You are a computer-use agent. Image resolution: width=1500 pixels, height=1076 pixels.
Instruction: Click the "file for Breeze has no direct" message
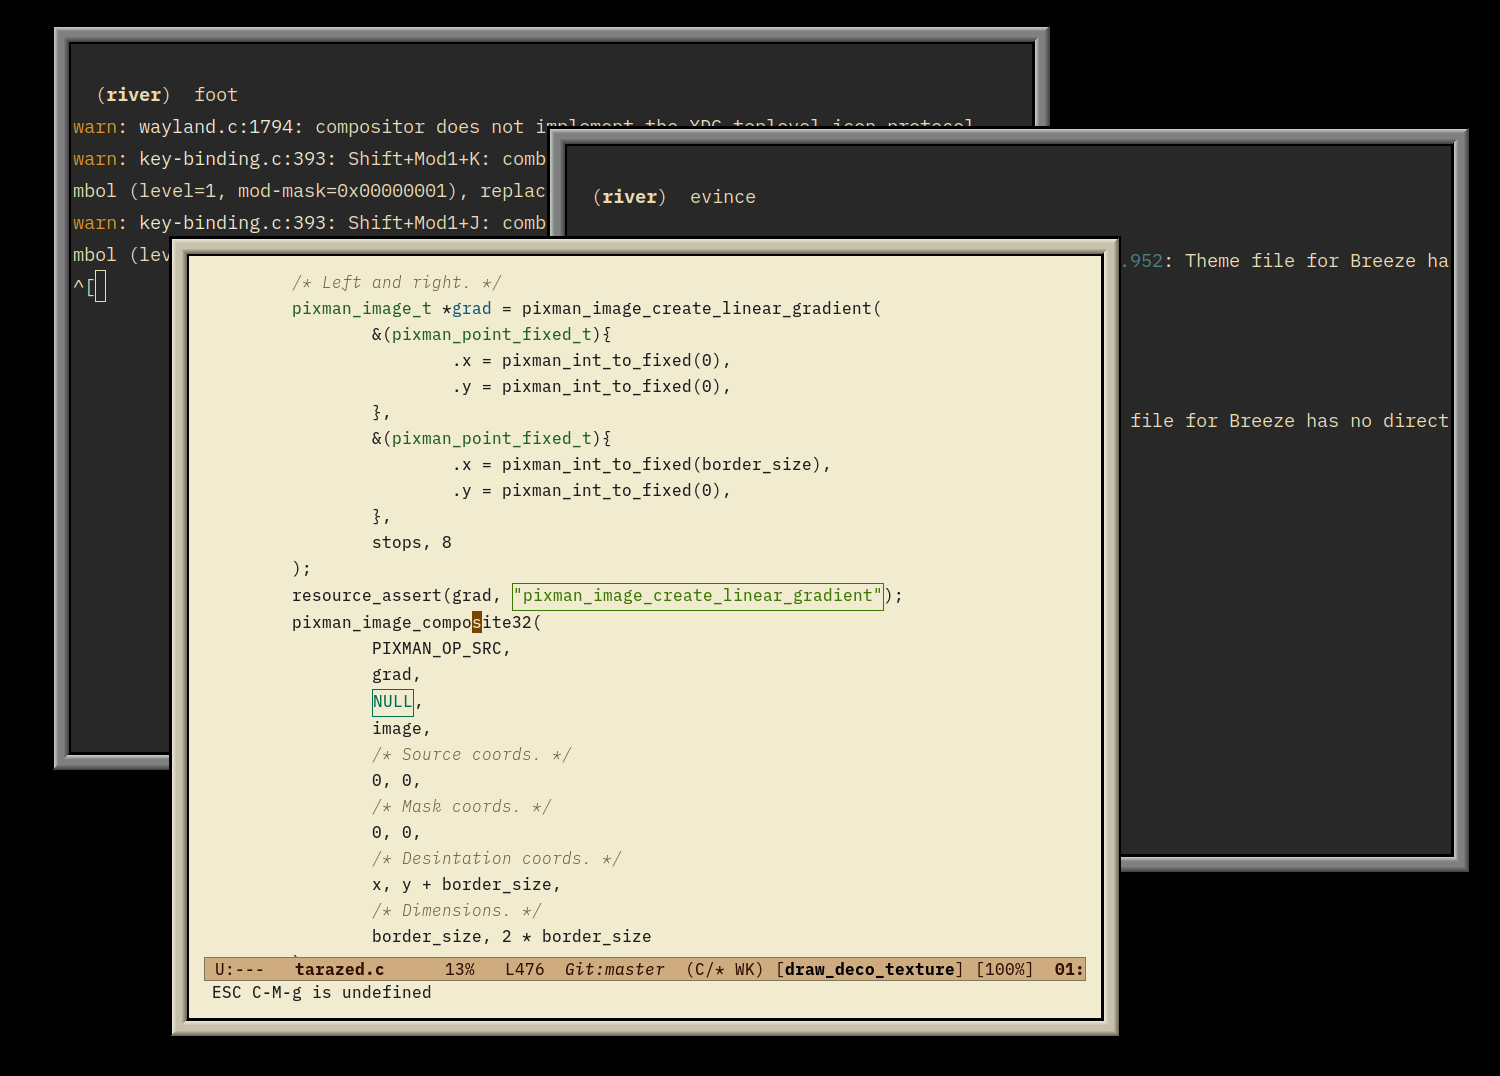coord(1288,421)
